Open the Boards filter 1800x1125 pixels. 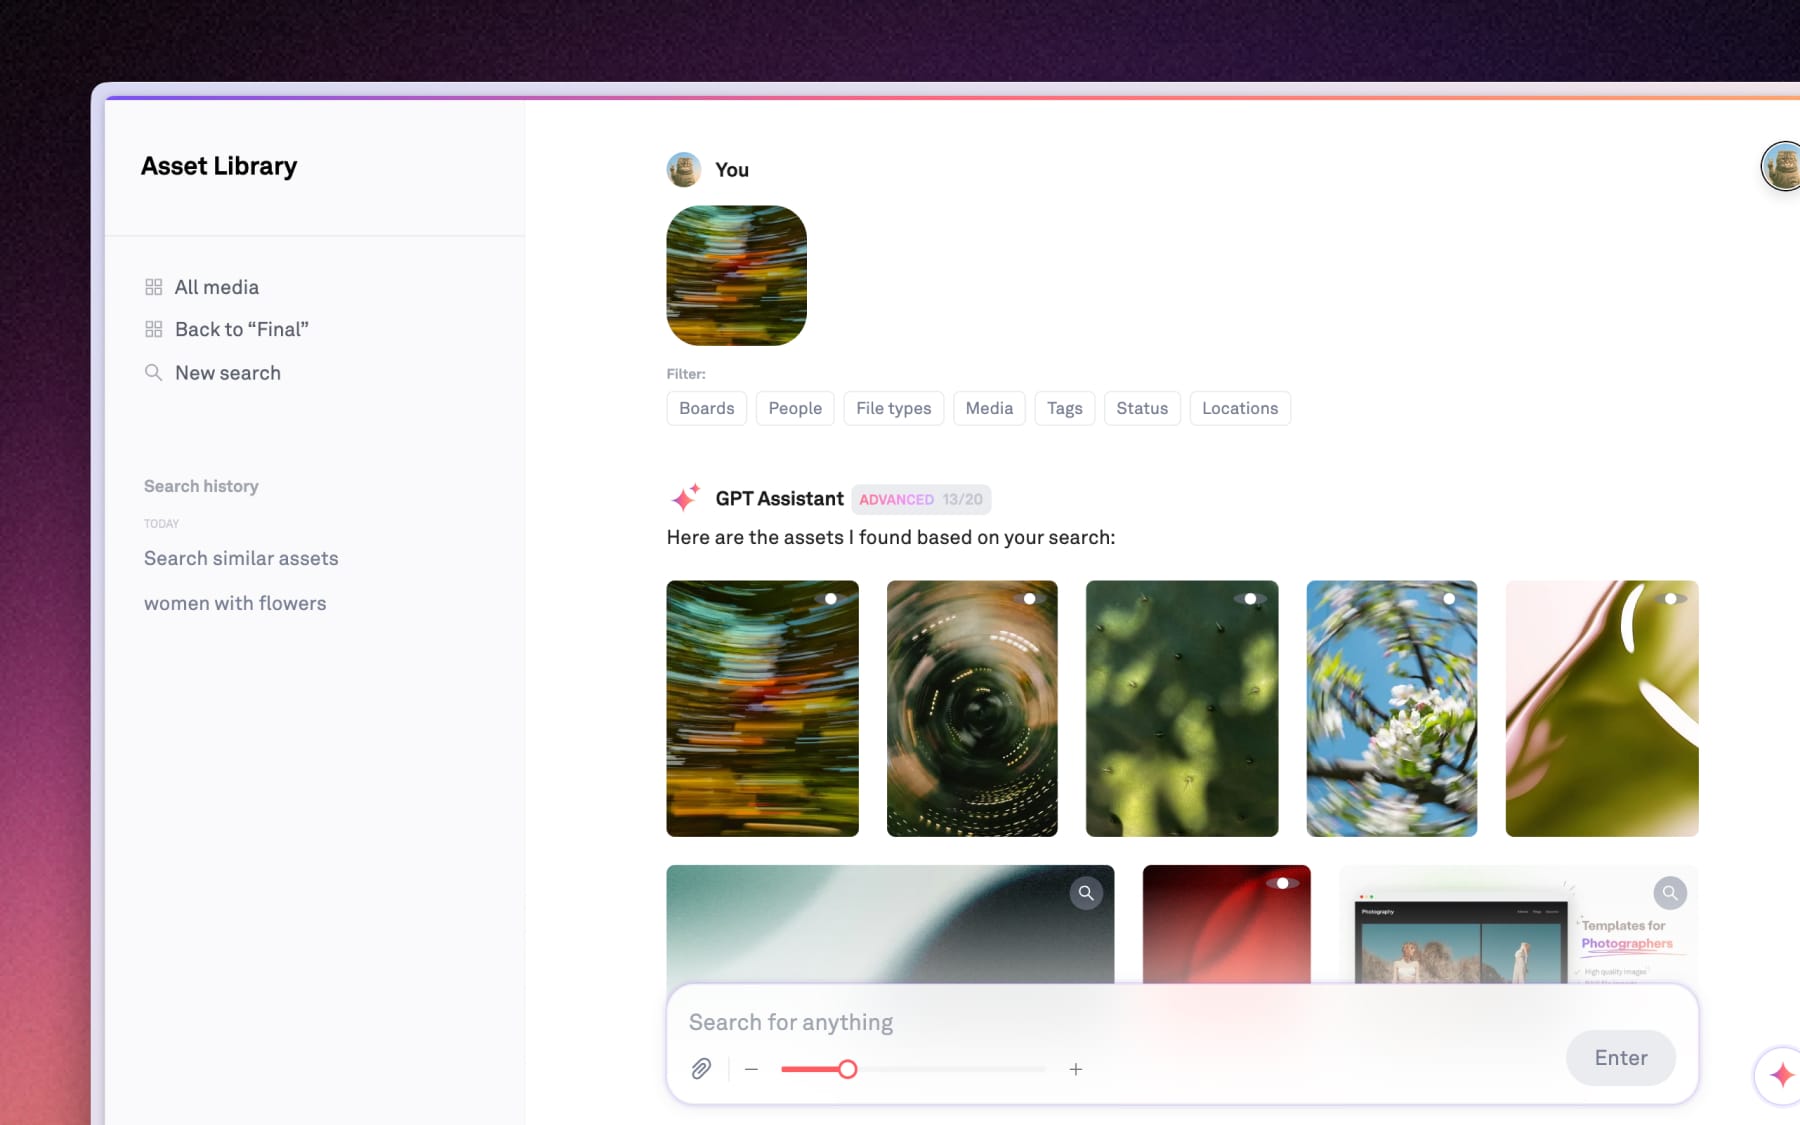(x=707, y=408)
